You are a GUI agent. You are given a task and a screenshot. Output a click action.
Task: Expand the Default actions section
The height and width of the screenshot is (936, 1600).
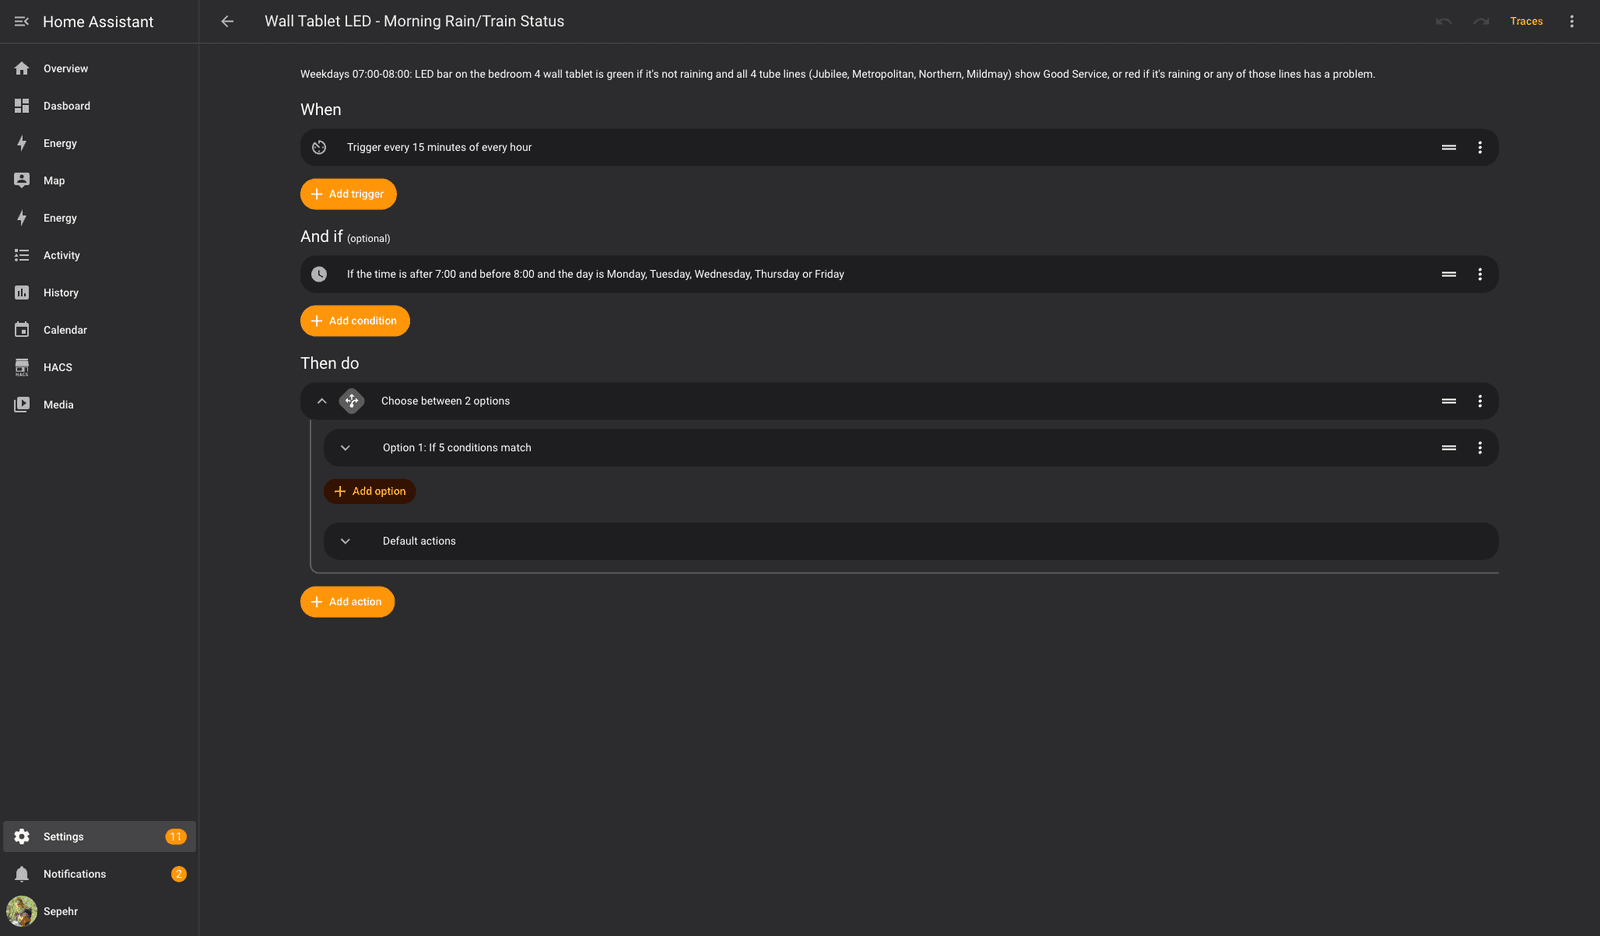pos(345,541)
